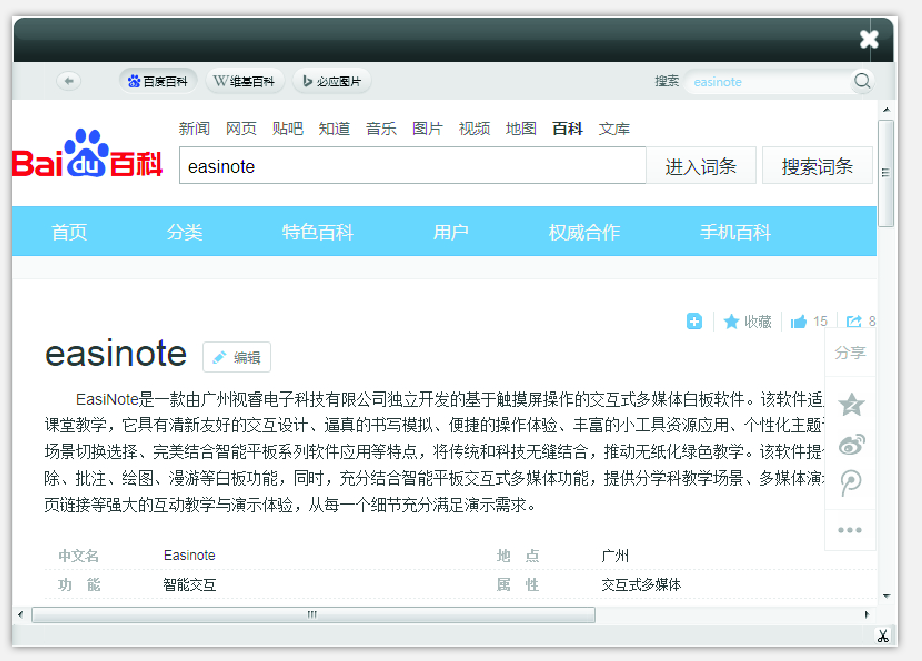Click the 交互式多媒体 value for 属性
The height and width of the screenshot is (661, 922).
(x=641, y=585)
